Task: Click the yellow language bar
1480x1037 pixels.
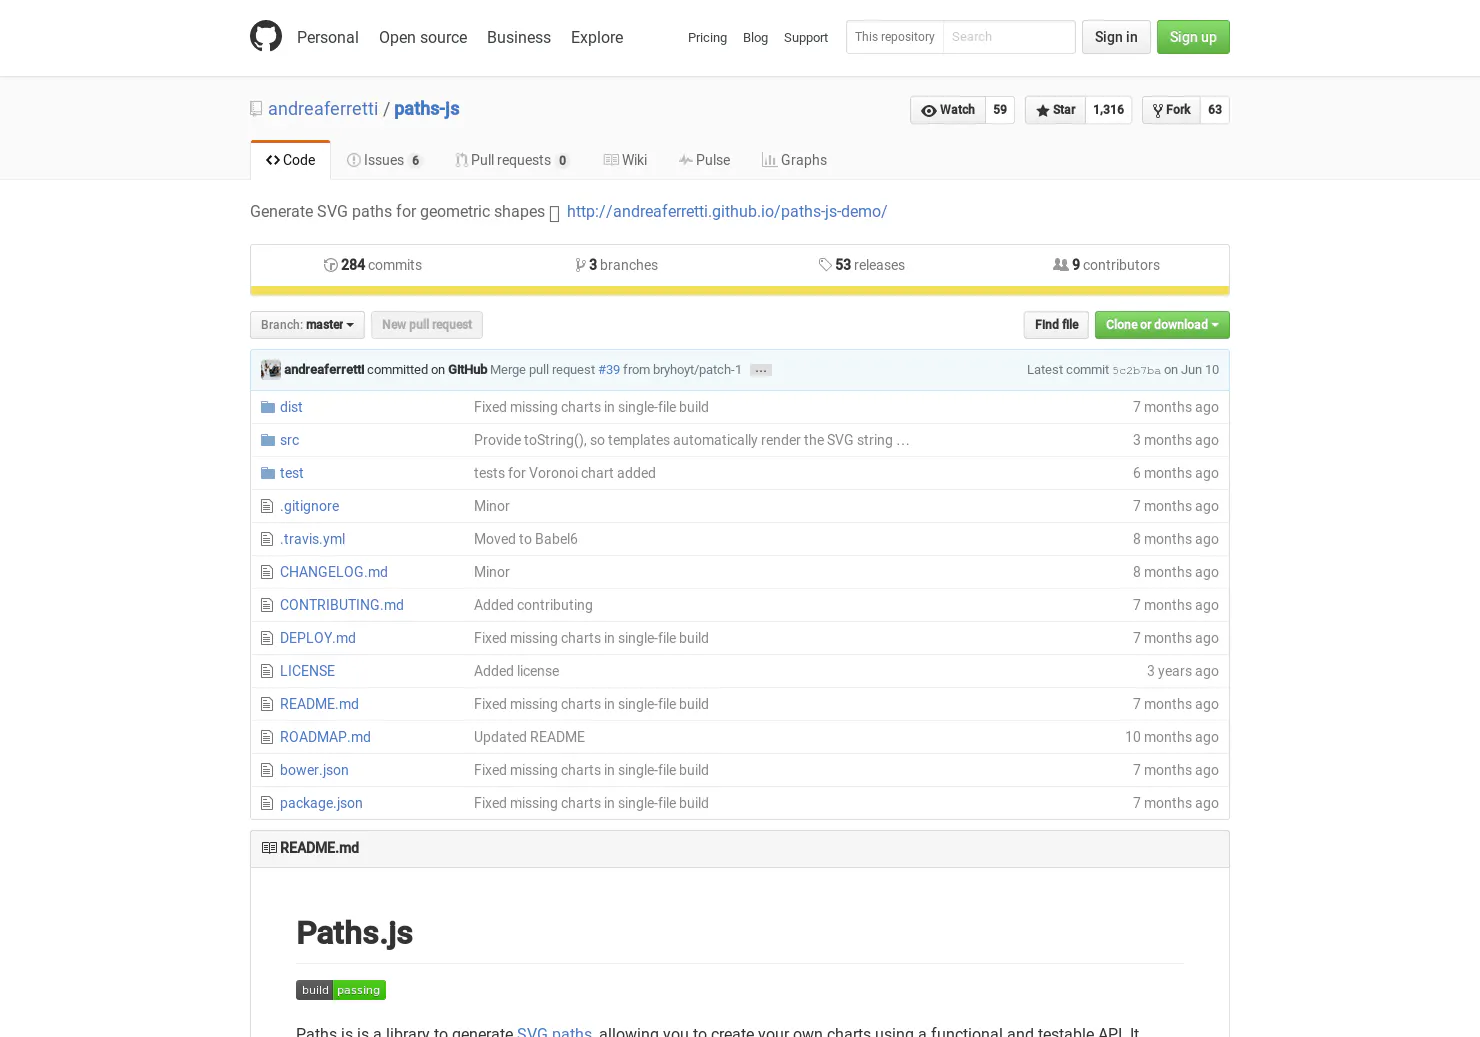Action: click(x=740, y=291)
